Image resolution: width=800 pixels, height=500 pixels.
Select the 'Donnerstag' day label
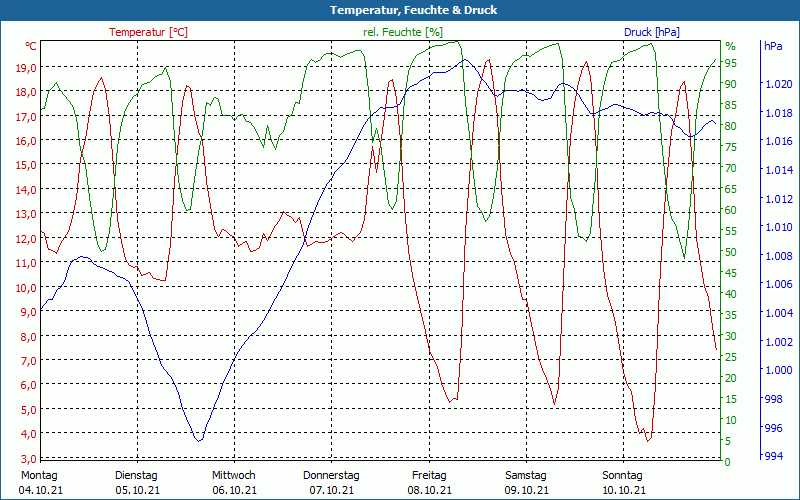click(331, 476)
